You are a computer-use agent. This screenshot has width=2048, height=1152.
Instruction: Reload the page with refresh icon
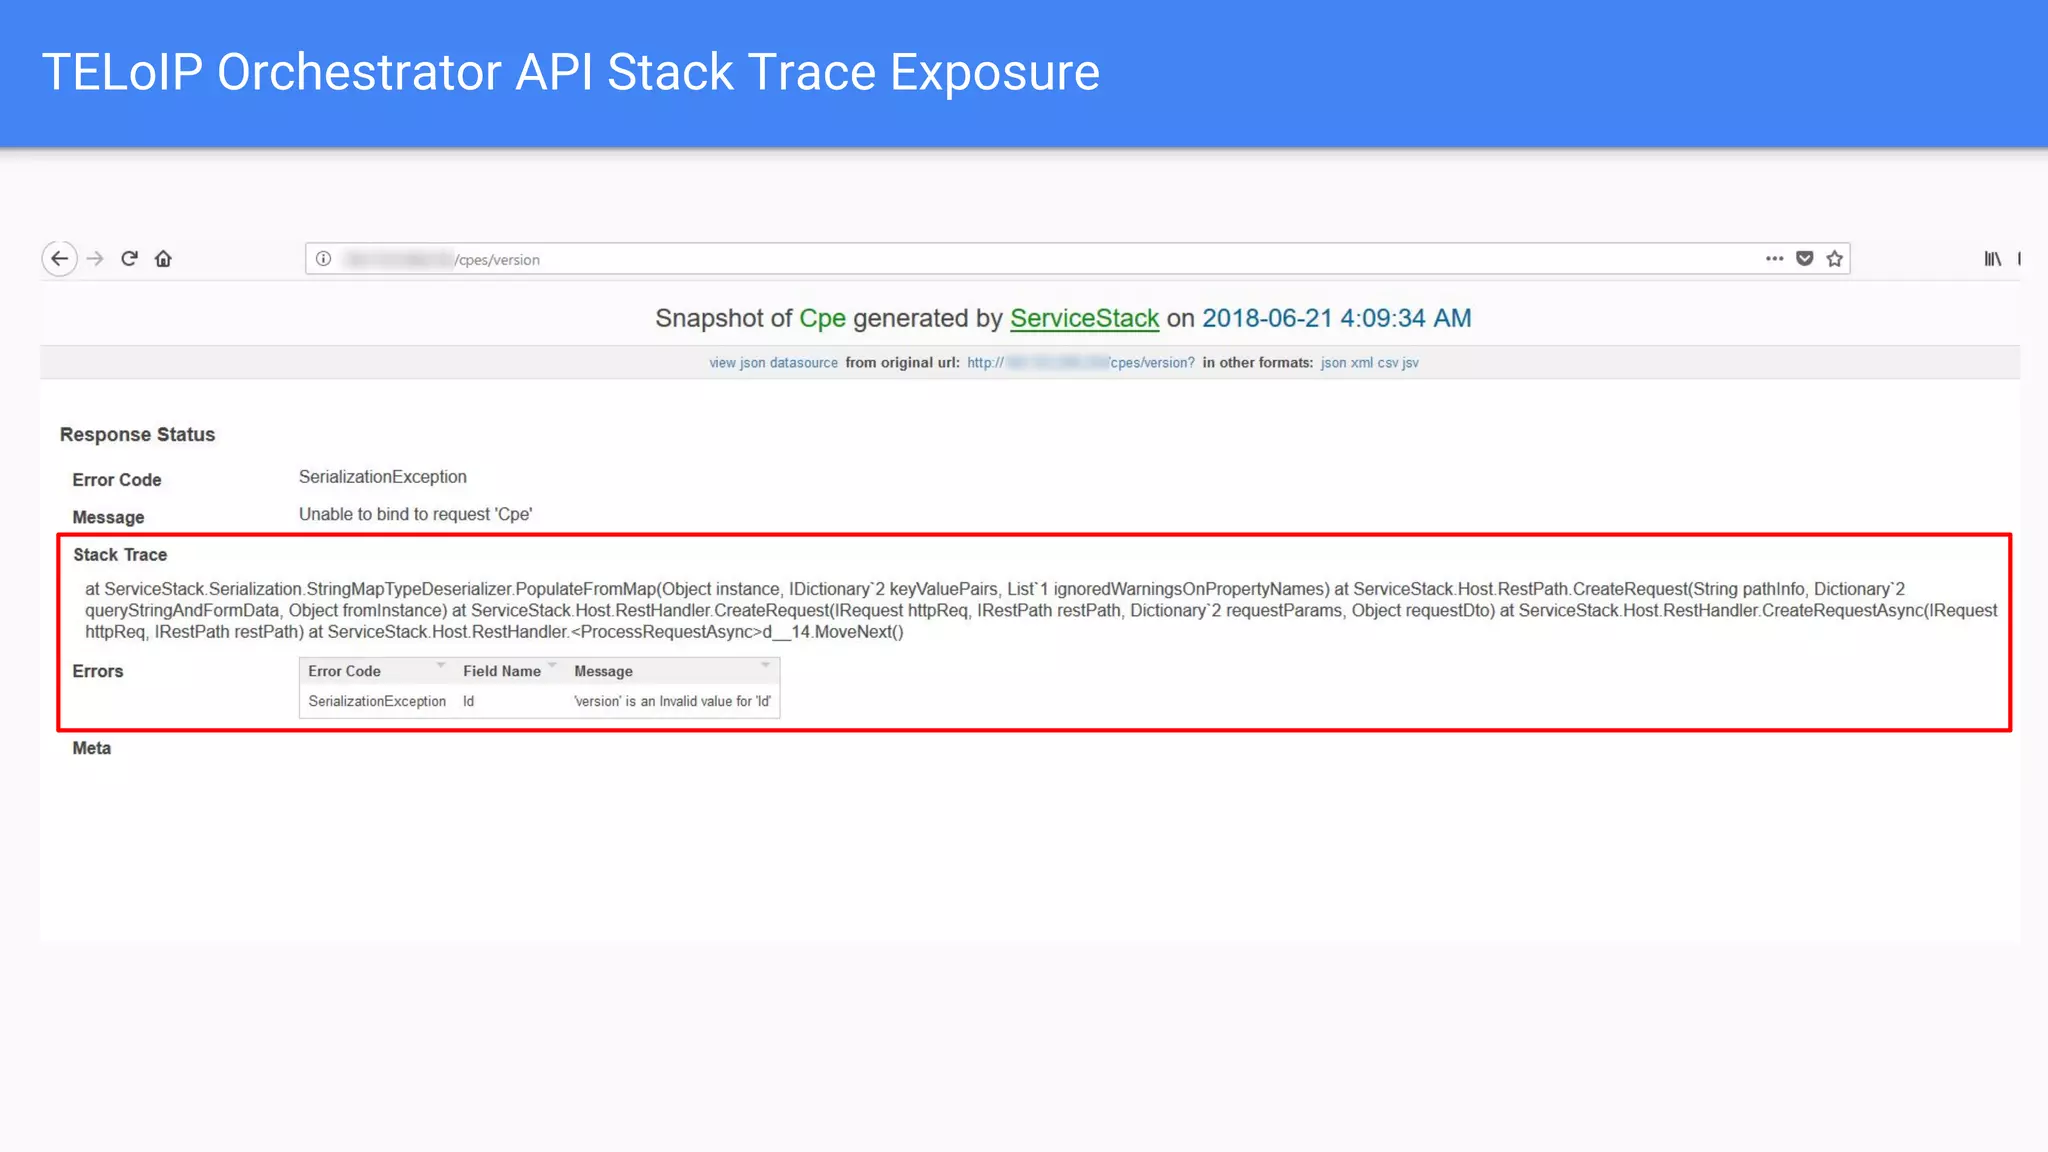click(129, 259)
